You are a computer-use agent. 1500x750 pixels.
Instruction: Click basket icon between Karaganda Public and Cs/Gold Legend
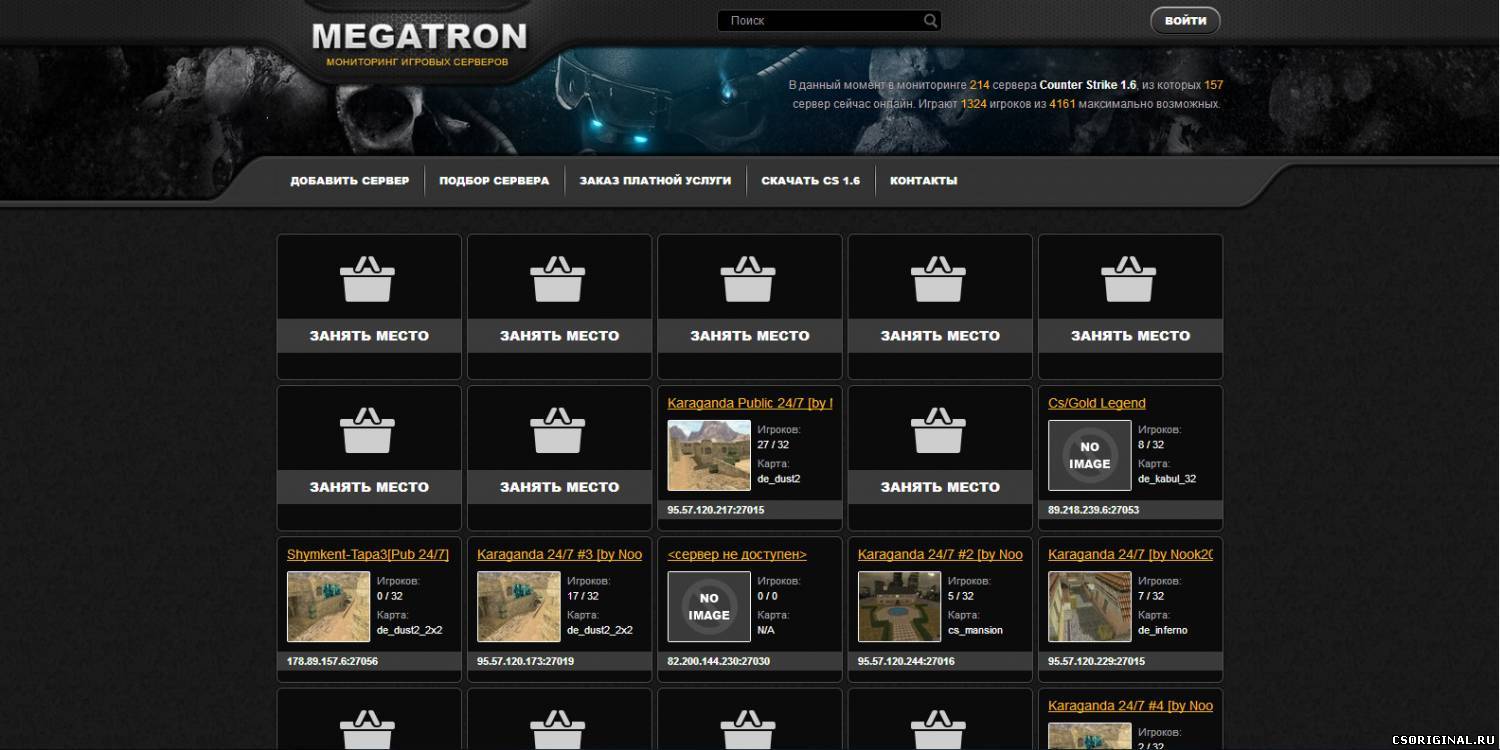tap(939, 430)
